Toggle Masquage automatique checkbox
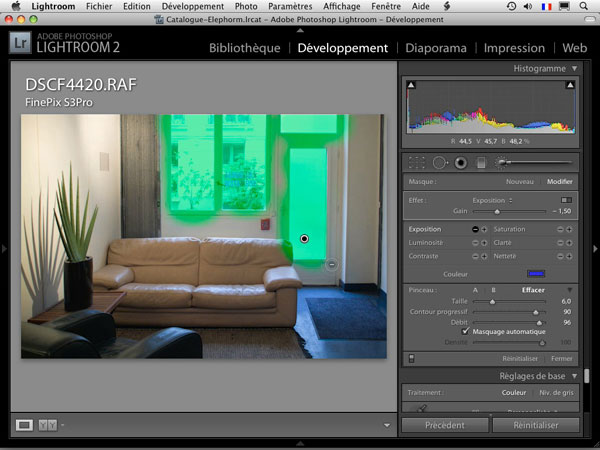Viewport: 600px width, 450px height. 465,331
